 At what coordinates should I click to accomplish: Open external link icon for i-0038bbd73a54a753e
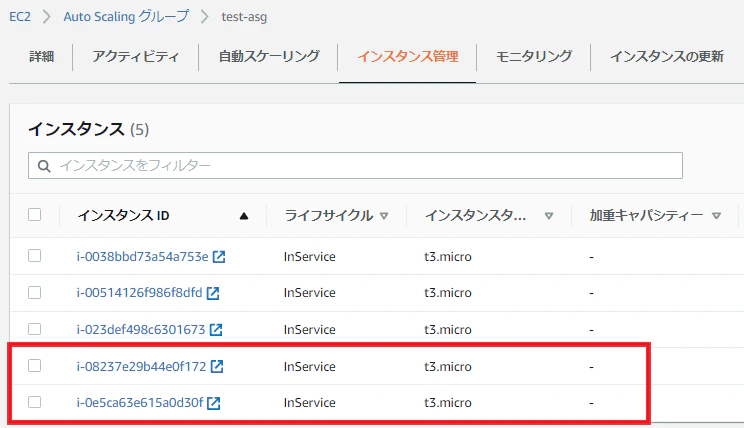tap(219, 257)
